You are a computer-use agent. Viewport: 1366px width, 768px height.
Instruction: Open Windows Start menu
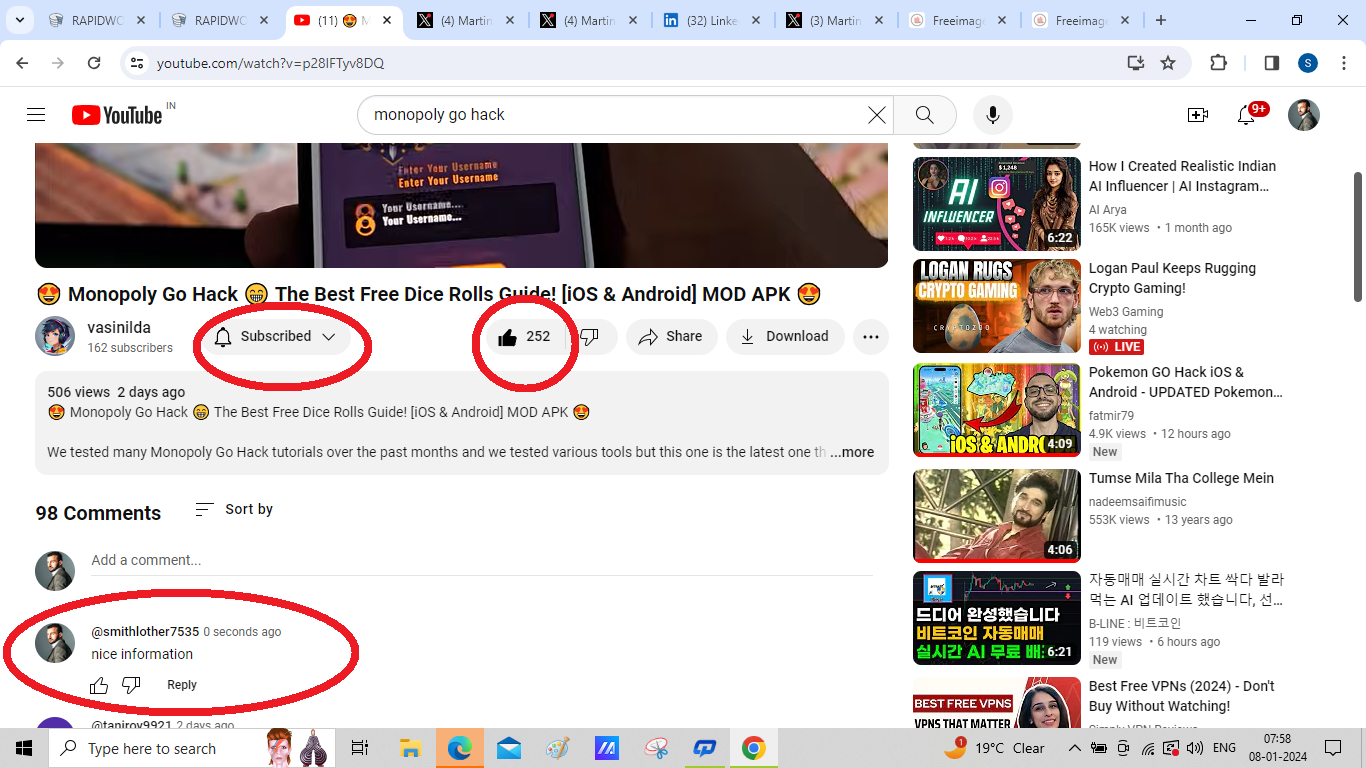click(24, 748)
